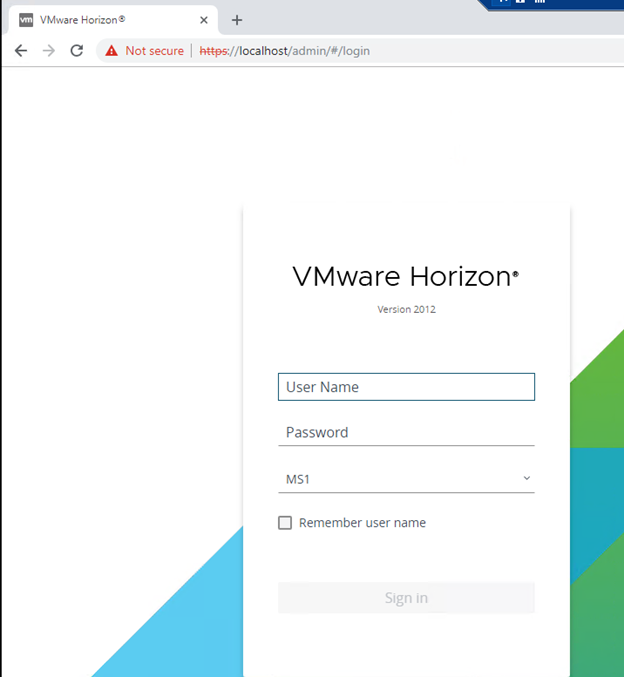Image resolution: width=624 pixels, height=677 pixels.
Task: Close the VMware Horizon tab
Action: click(204, 20)
